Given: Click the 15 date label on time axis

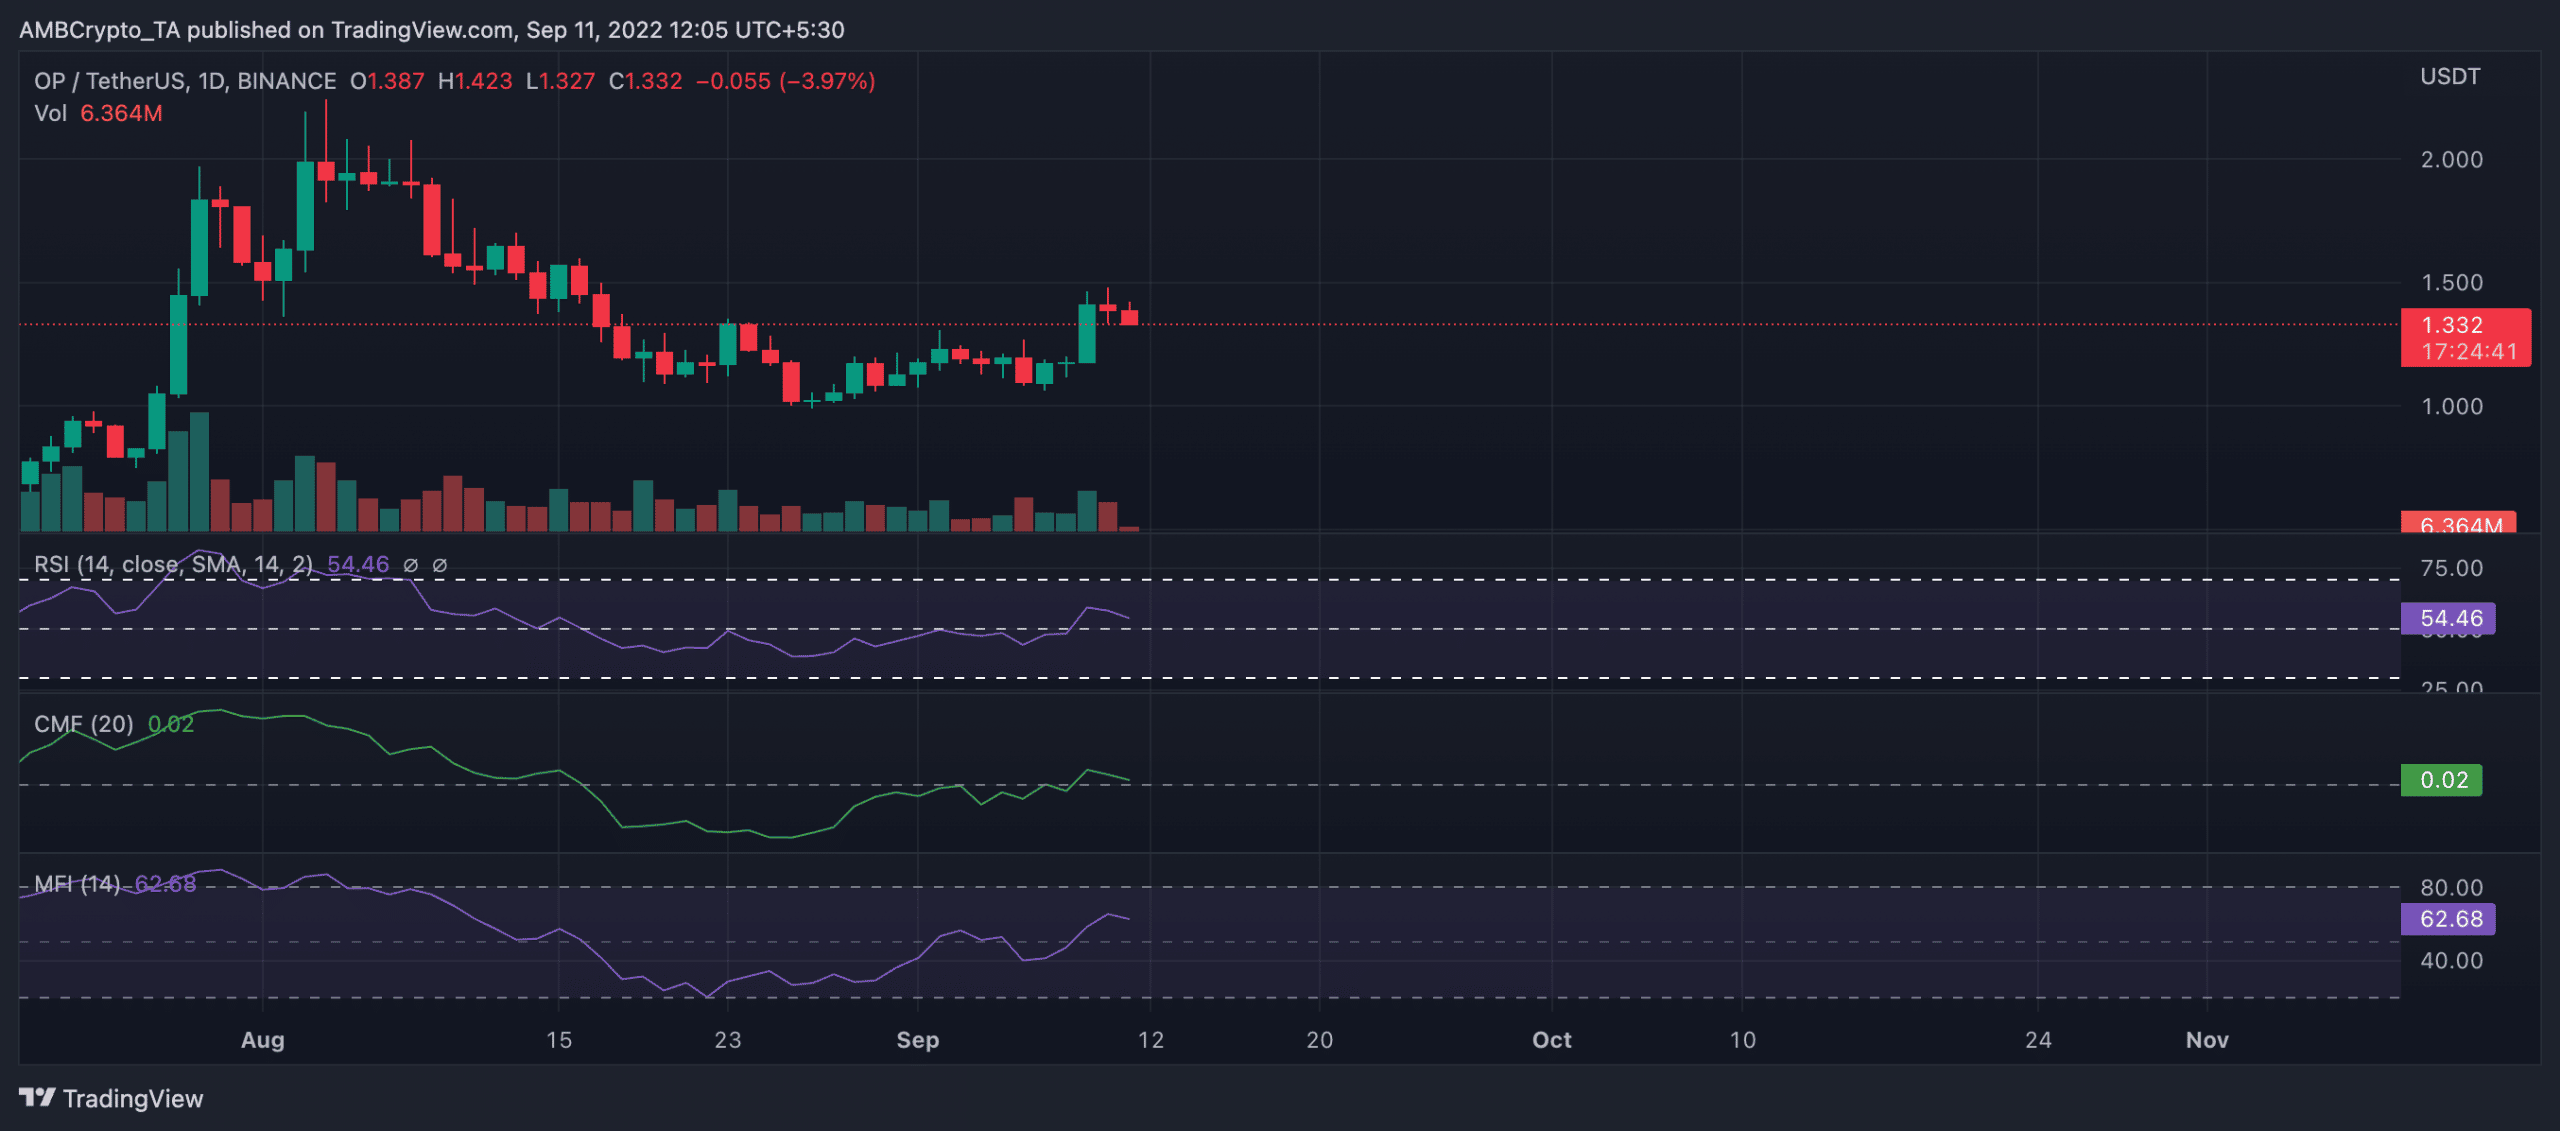Looking at the screenshot, I should coord(559,1040).
